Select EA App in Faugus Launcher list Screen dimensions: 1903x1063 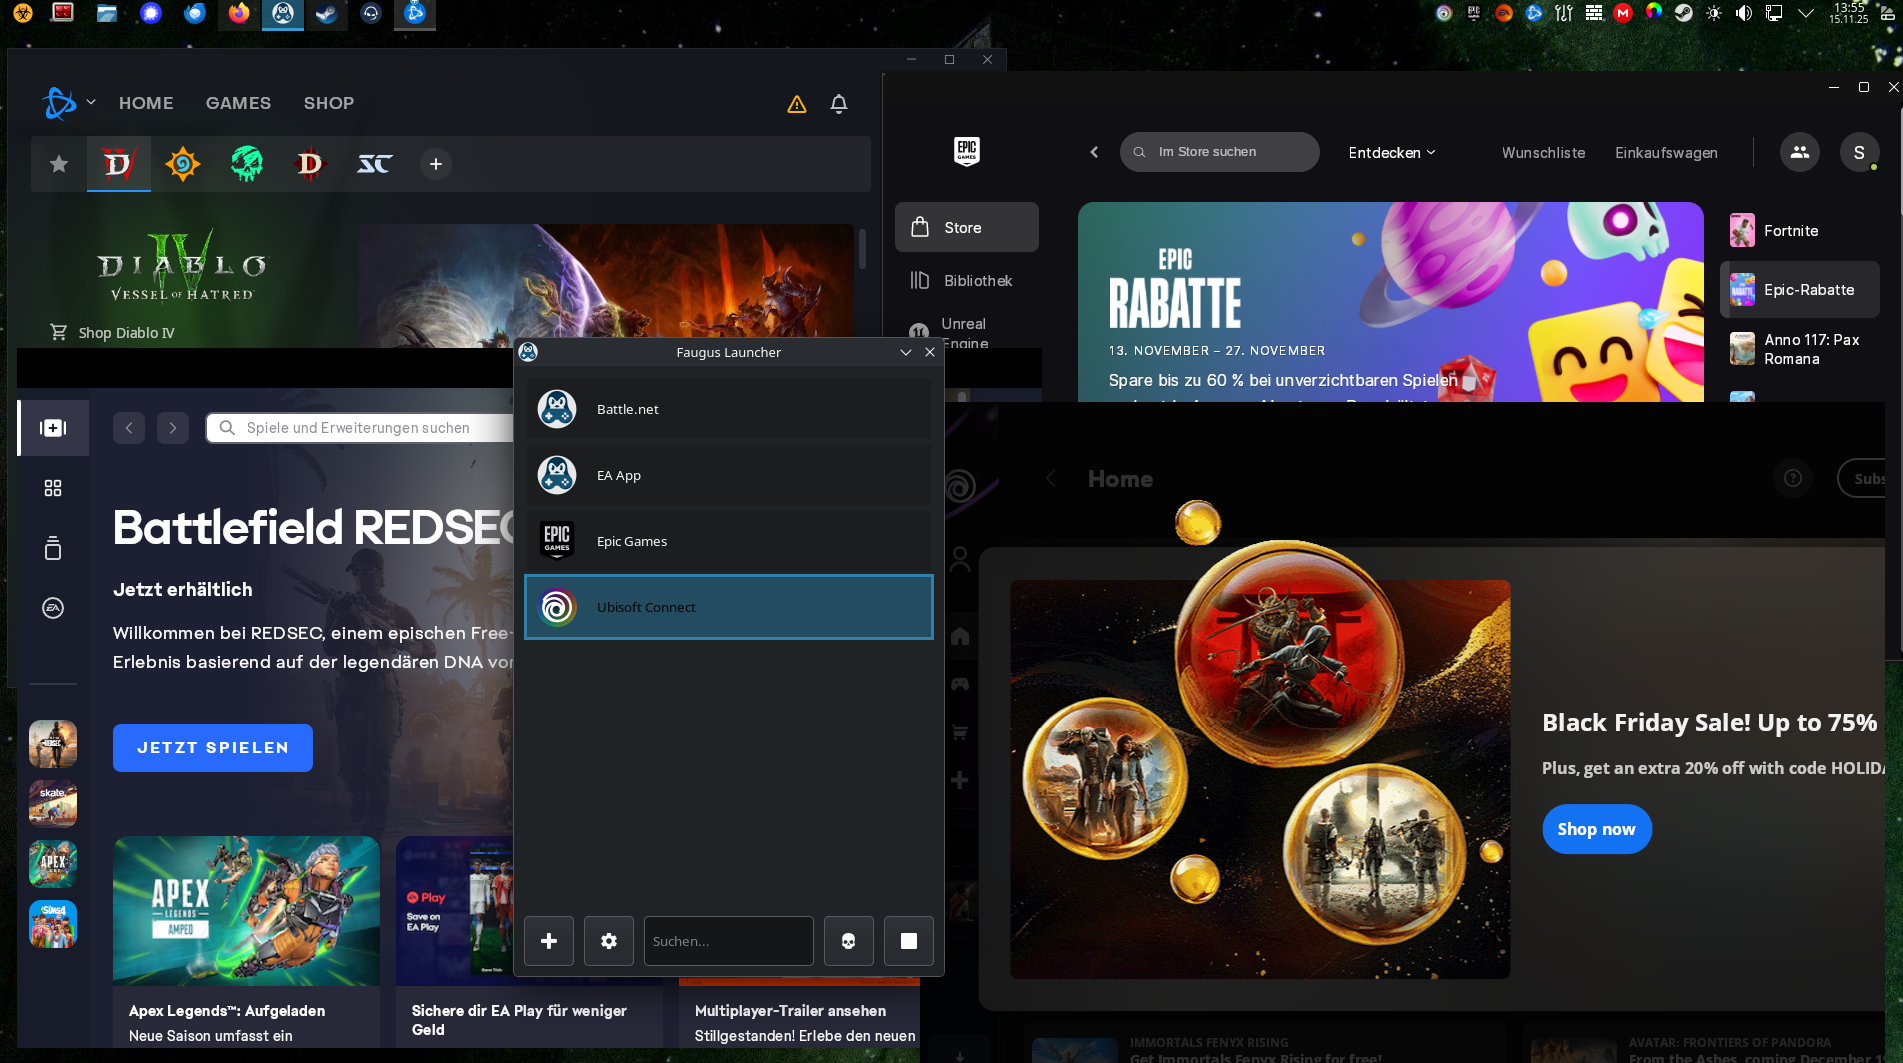[729, 475]
